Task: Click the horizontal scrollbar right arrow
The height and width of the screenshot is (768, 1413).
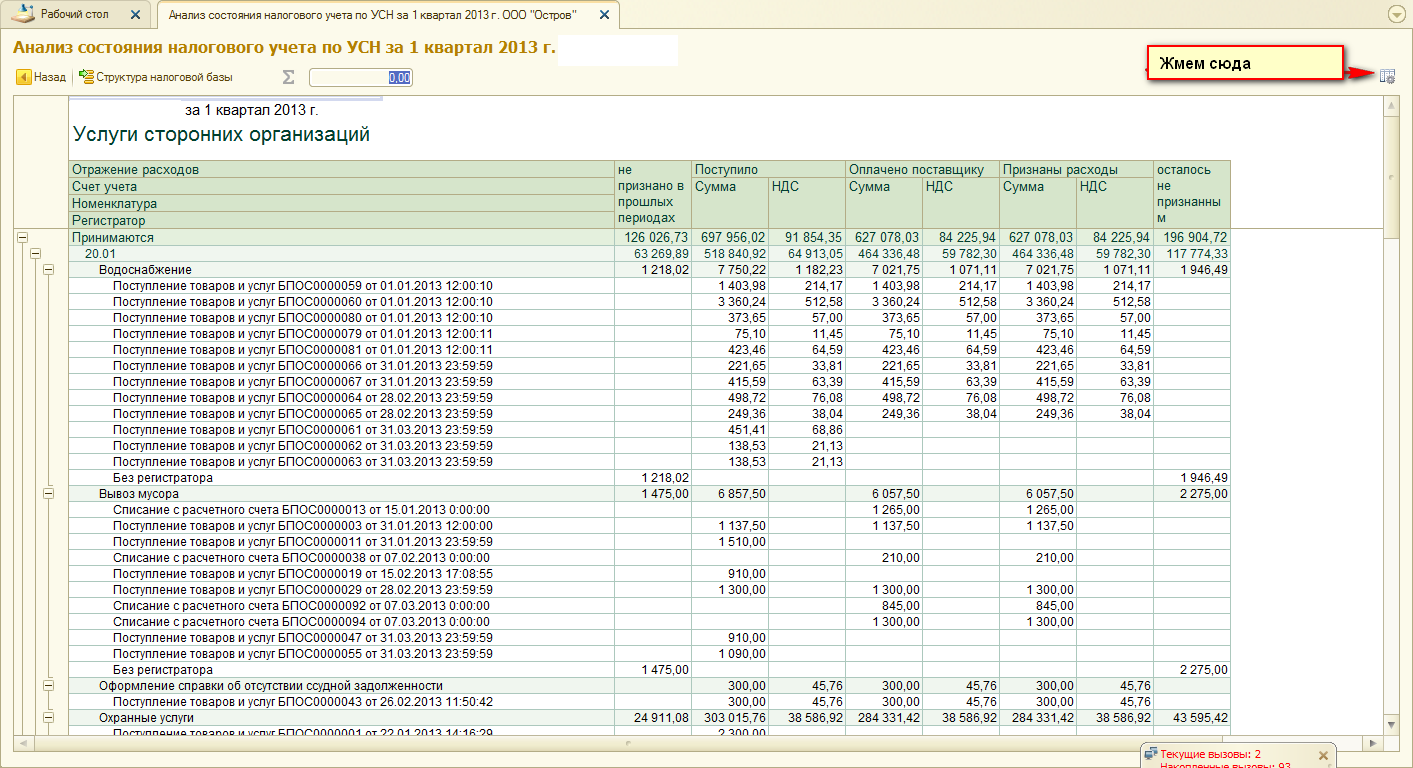Action: 1375,745
